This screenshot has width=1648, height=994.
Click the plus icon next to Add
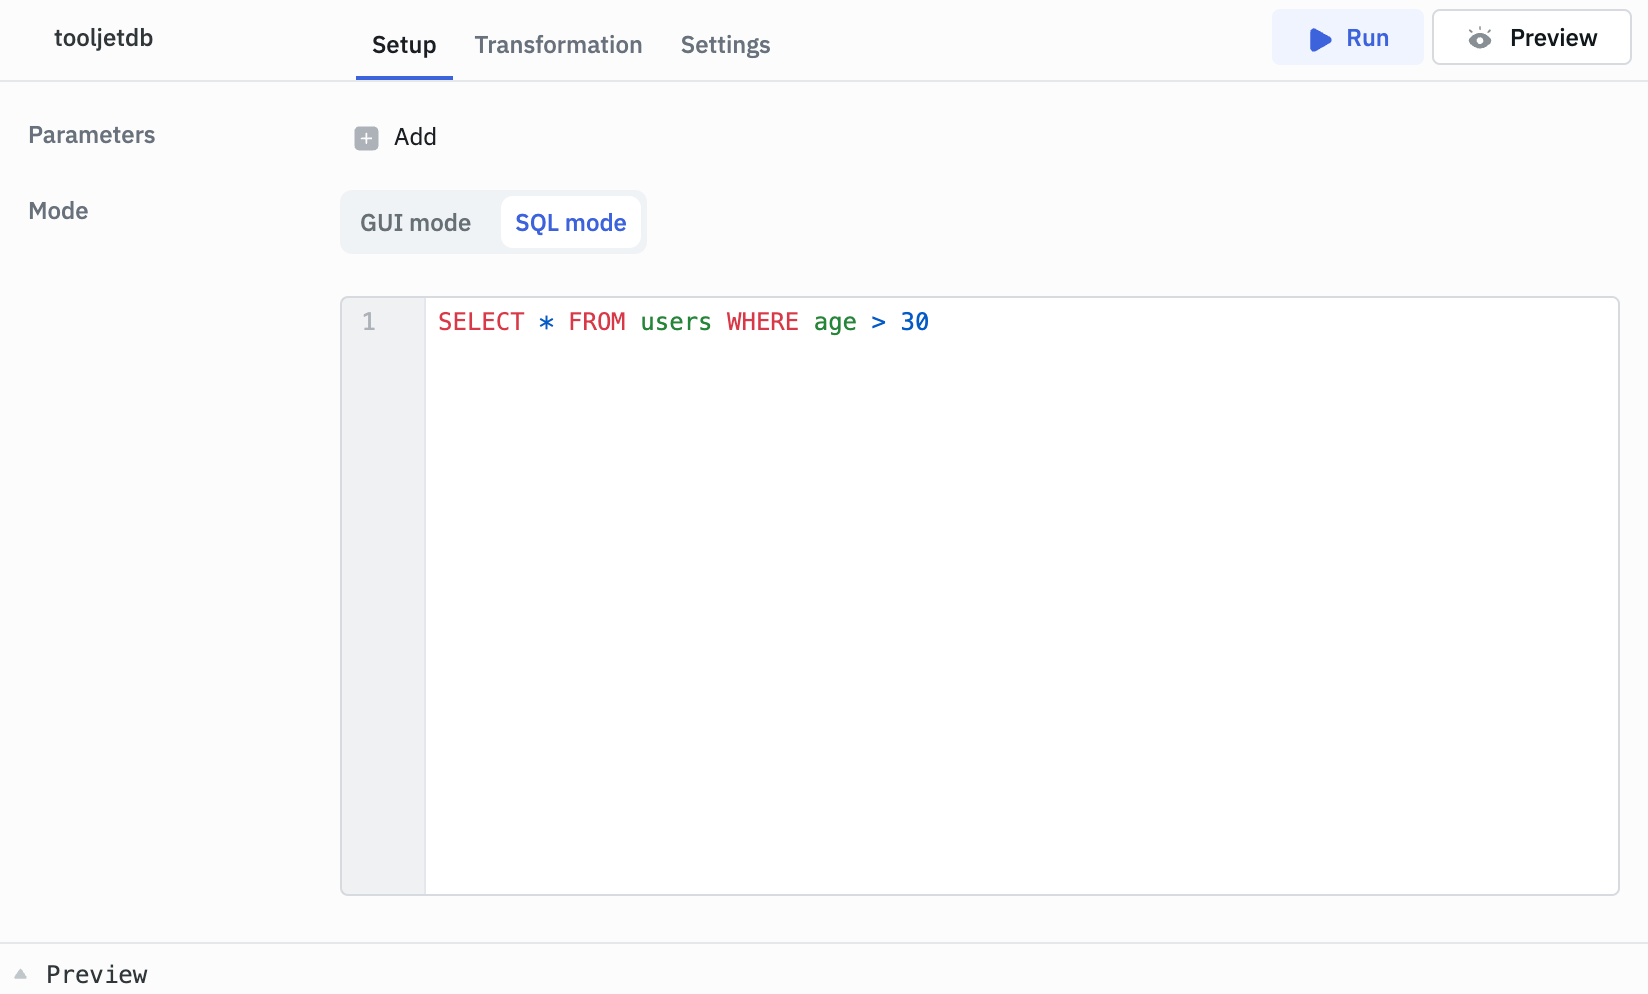[366, 138]
